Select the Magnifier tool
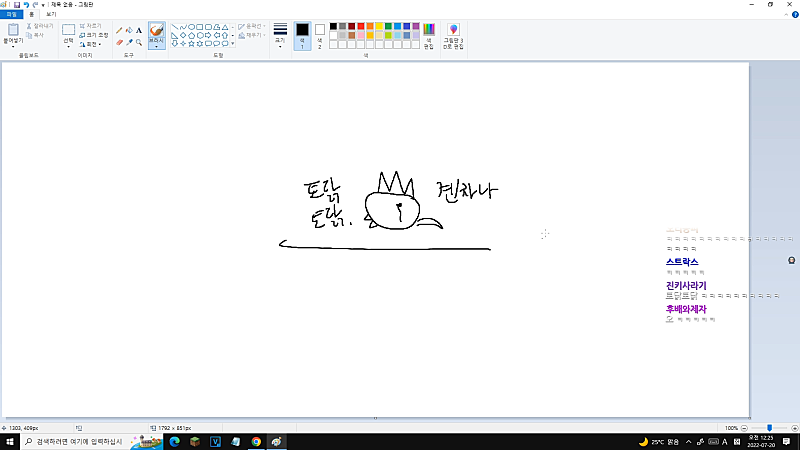 point(139,42)
